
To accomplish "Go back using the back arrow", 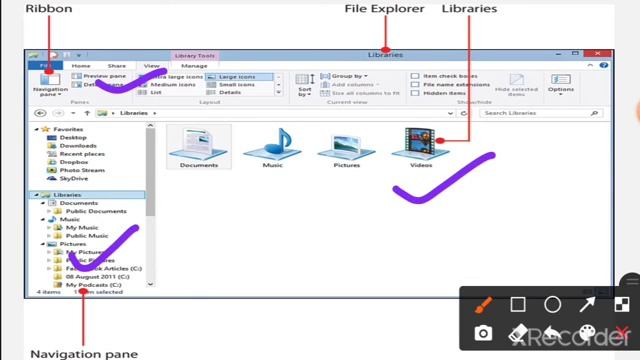I will (40, 113).
